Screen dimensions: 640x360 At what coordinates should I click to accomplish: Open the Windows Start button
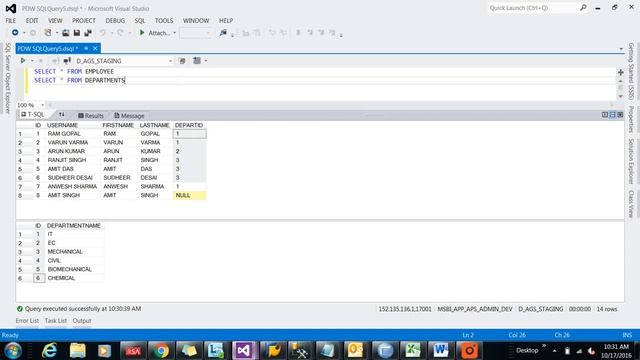point(13,351)
